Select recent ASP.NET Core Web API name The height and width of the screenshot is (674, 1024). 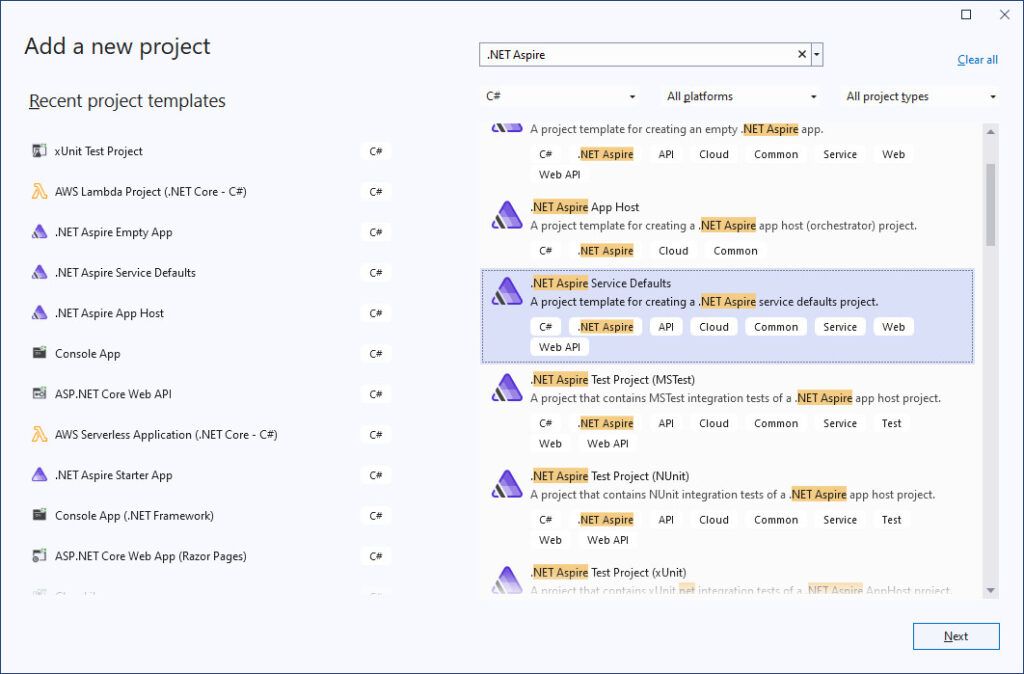coord(113,394)
